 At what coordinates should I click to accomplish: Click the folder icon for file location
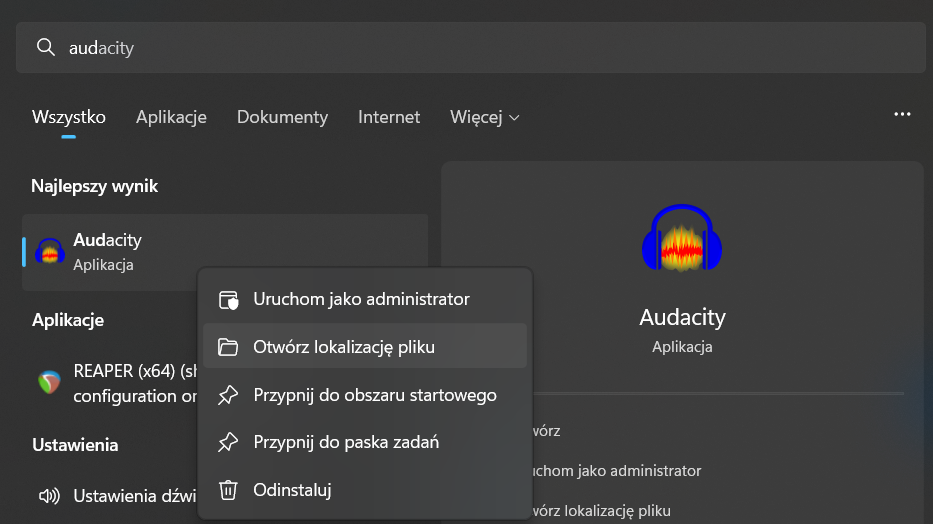click(x=228, y=347)
